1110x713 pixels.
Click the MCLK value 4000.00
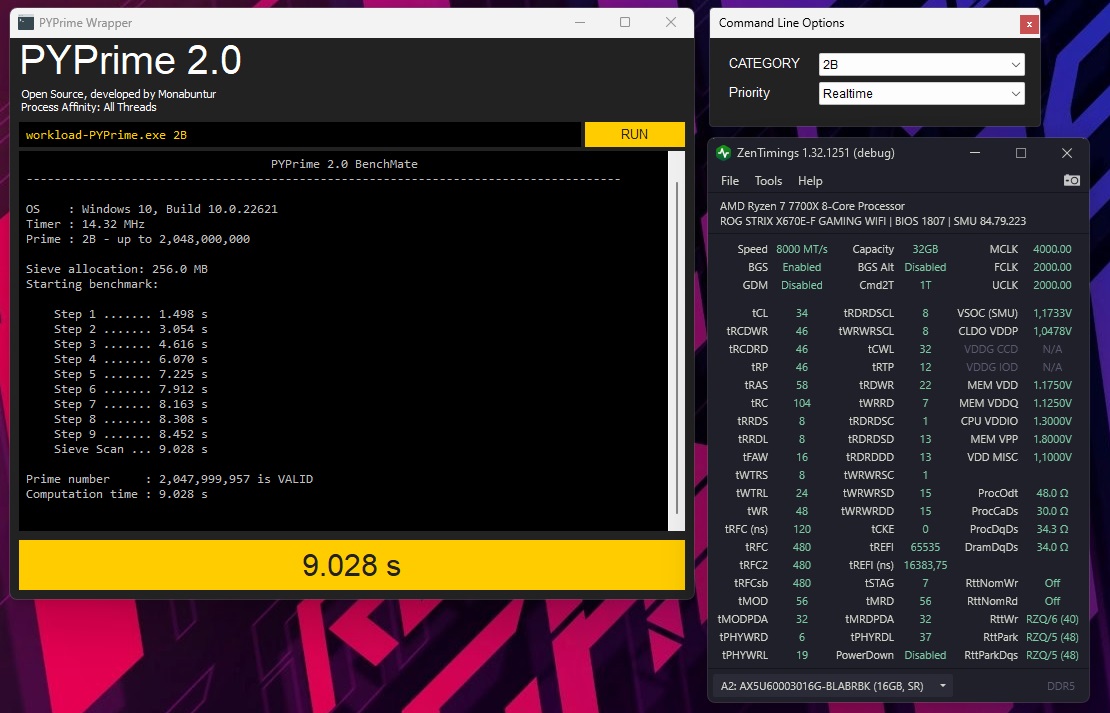[1052, 249]
